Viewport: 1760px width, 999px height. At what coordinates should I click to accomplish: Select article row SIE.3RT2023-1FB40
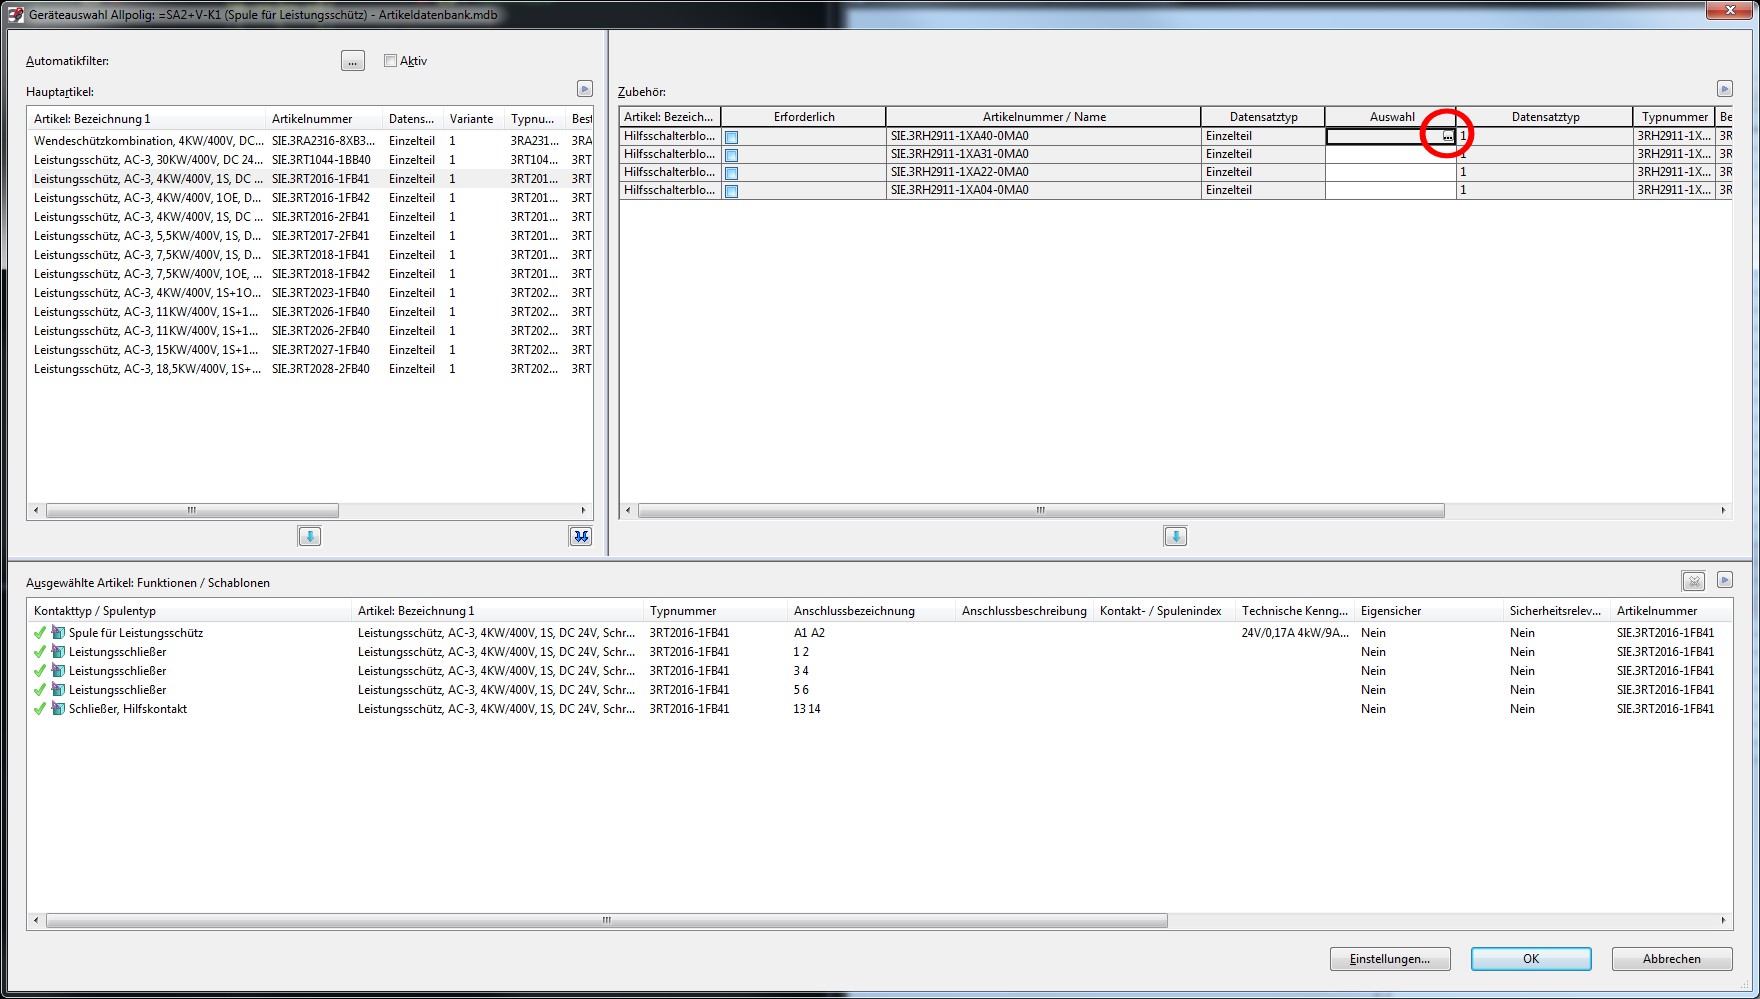tap(310, 293)
